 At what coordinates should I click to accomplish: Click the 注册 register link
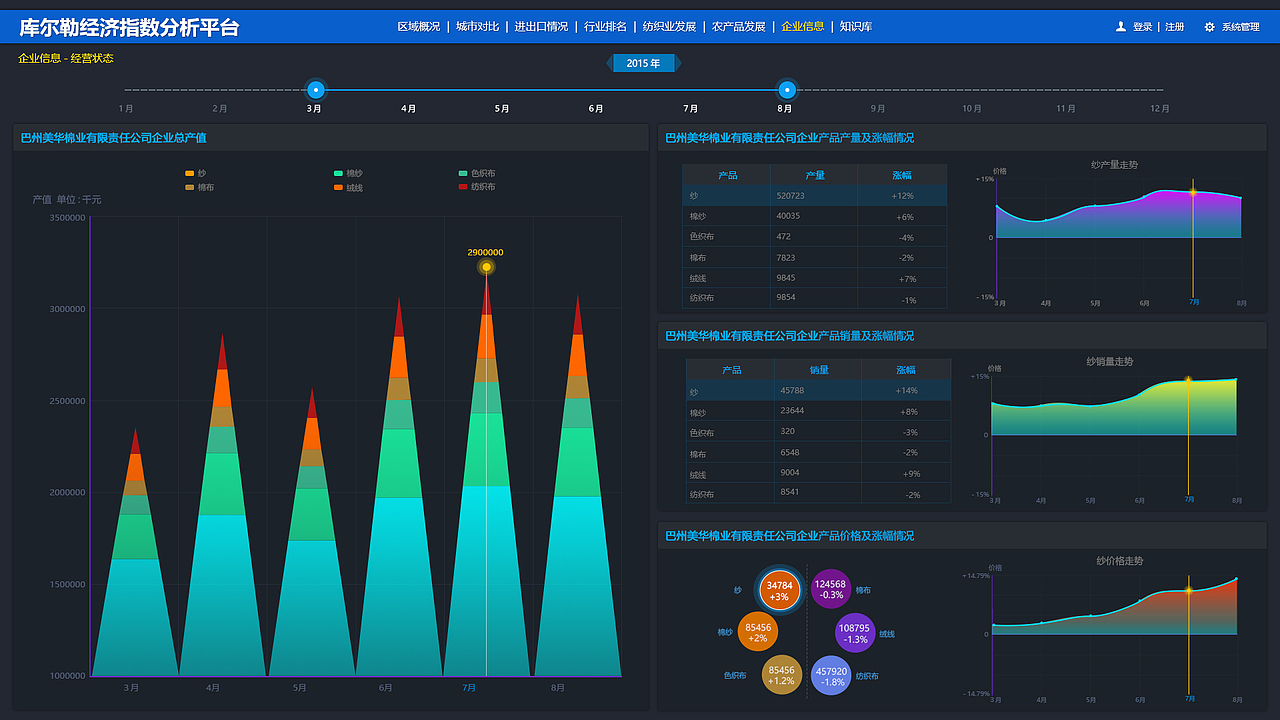click(1175, 27)
